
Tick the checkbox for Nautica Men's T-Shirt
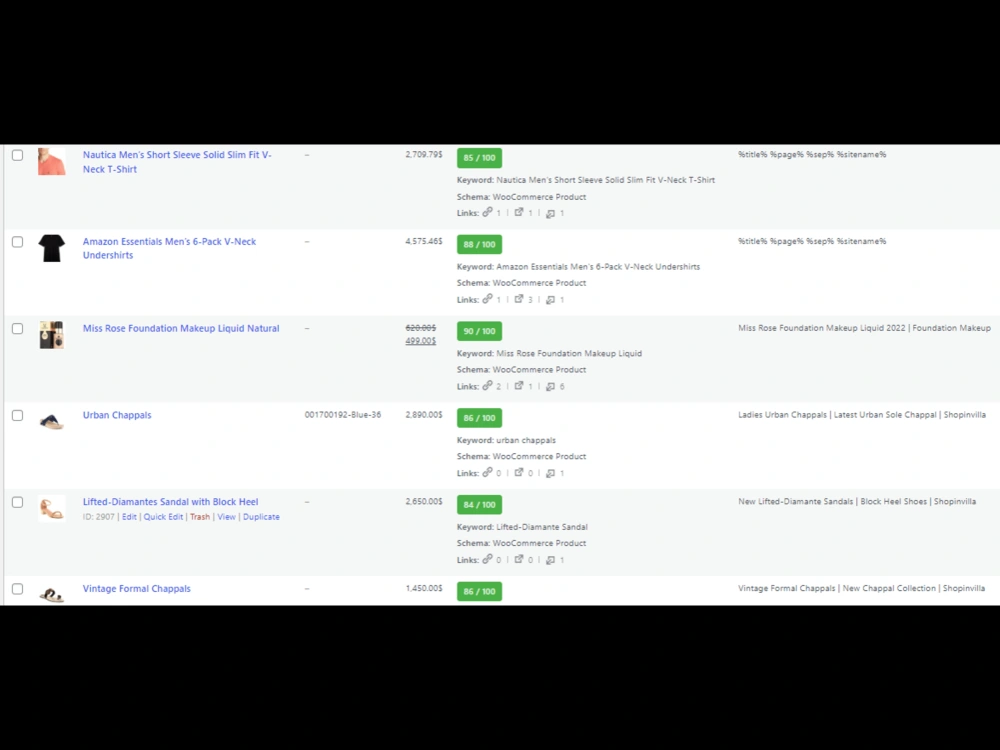(x=17, y=155)
